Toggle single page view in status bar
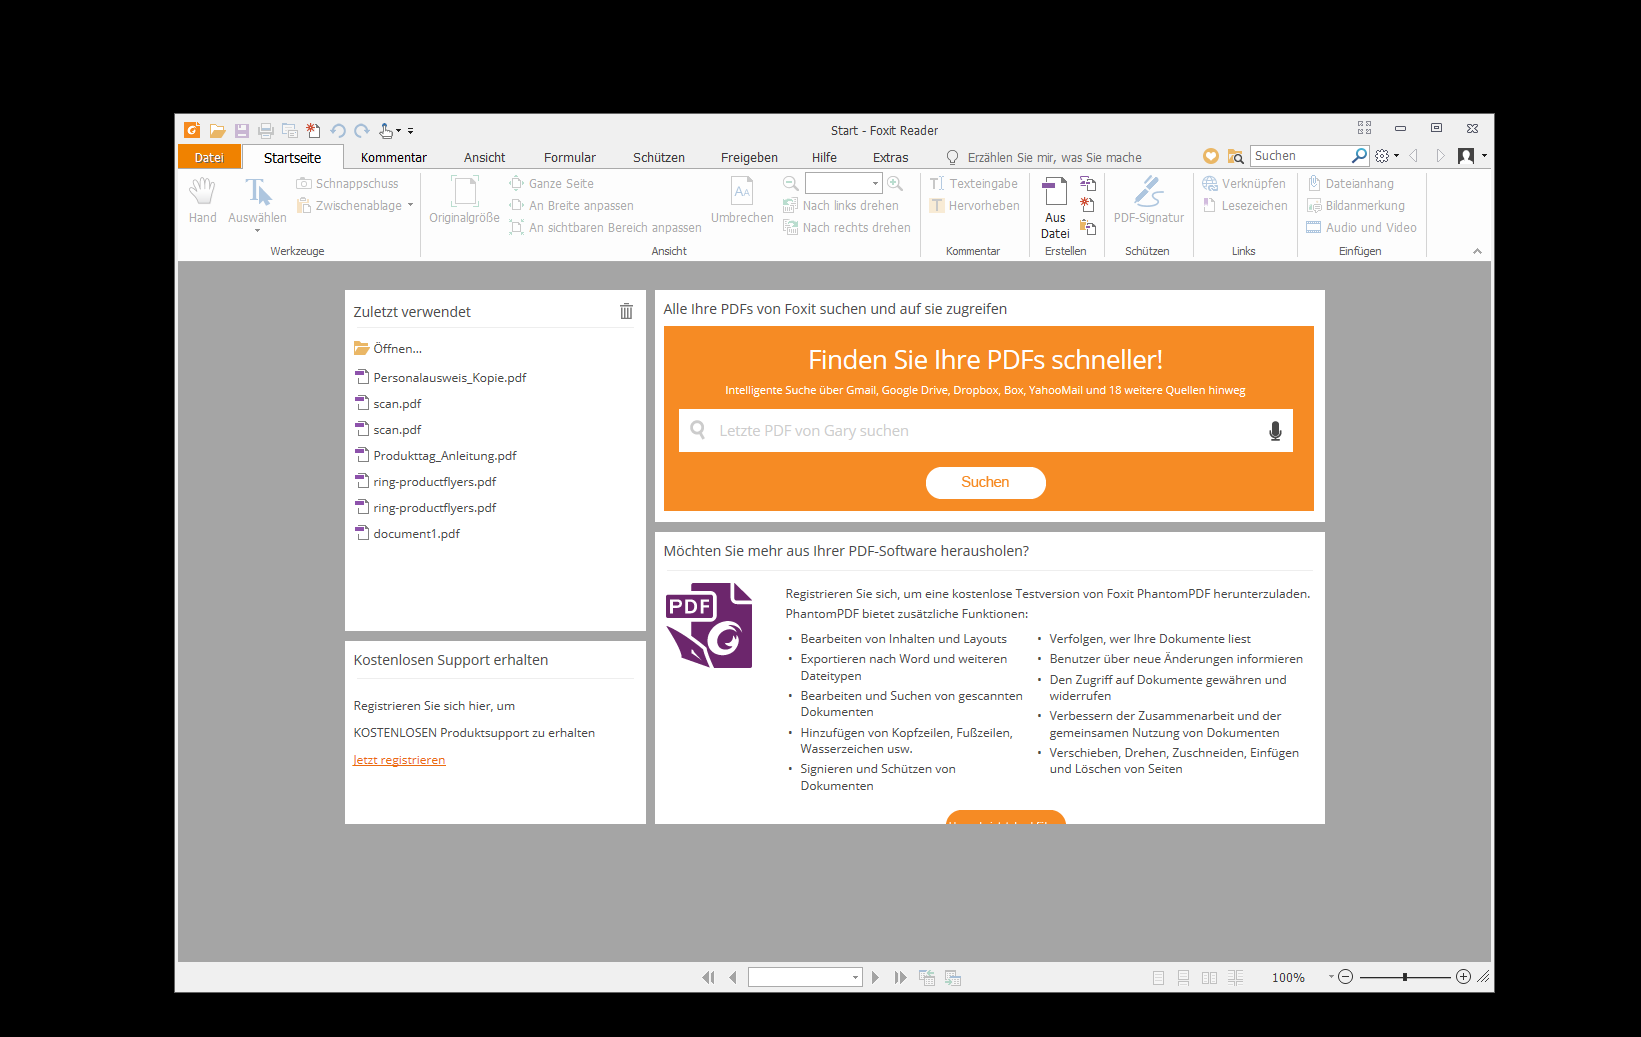Image resolution: width=1641 pixels, height=1037 pixels. click(x=1158, y=978)
